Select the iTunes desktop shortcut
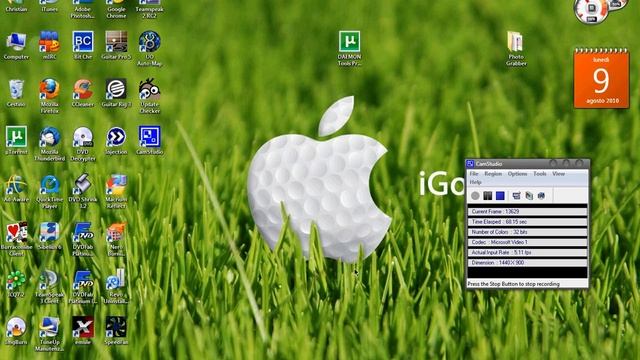Viewport: 640px width, 360px height. click(x=49, y=6)
